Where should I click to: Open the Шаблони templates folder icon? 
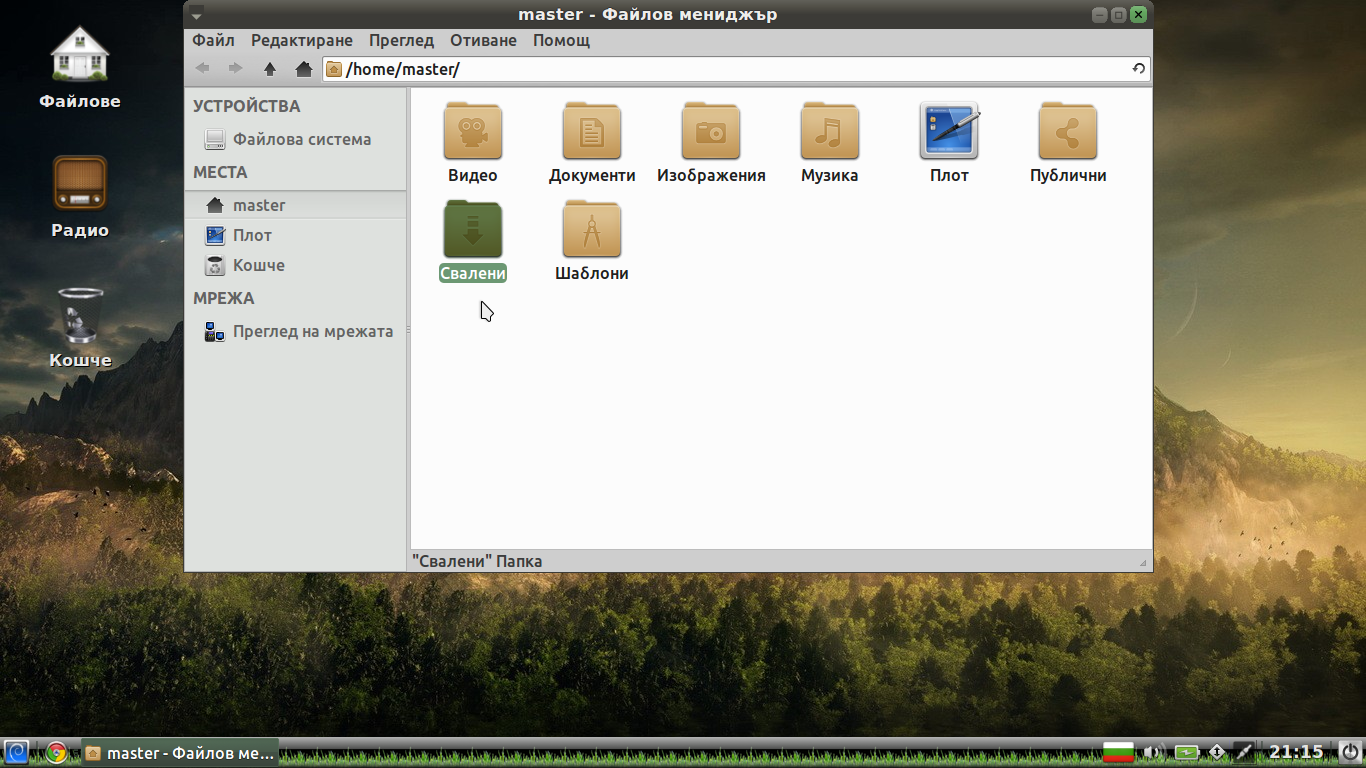(592, 229)
